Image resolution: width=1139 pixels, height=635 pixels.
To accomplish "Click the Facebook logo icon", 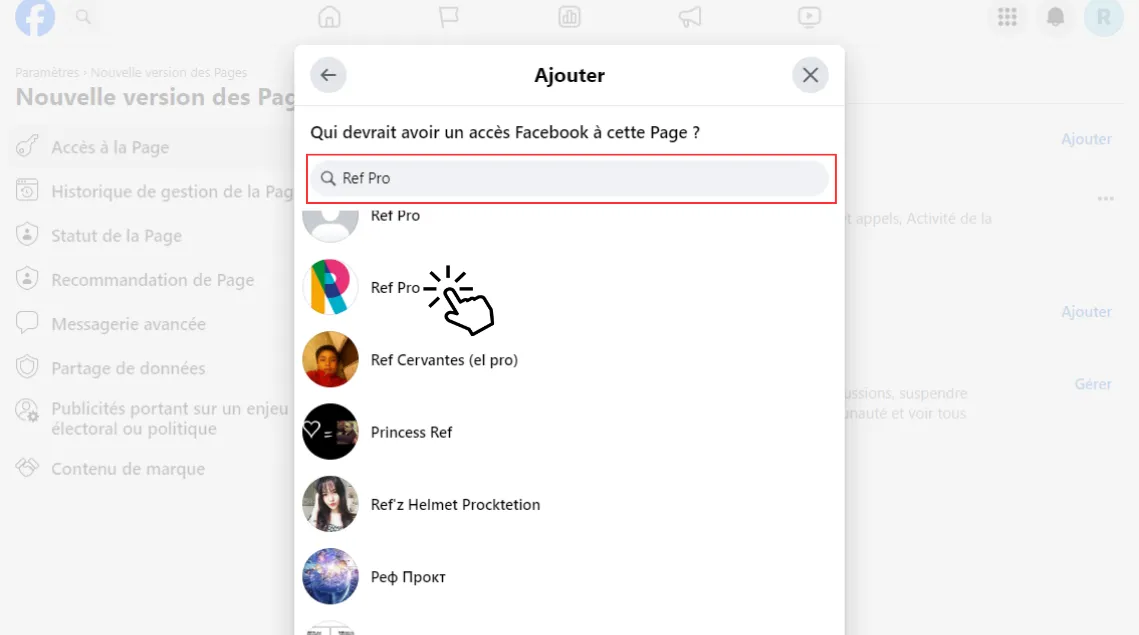I will [35, 17].
